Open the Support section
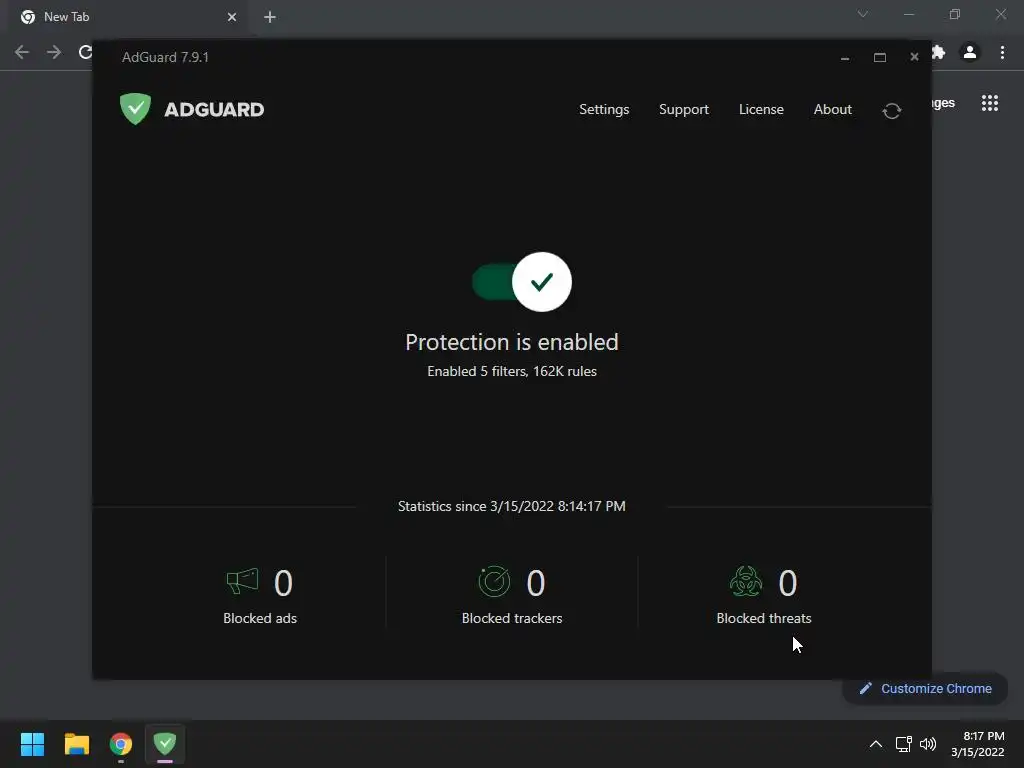 684,110
